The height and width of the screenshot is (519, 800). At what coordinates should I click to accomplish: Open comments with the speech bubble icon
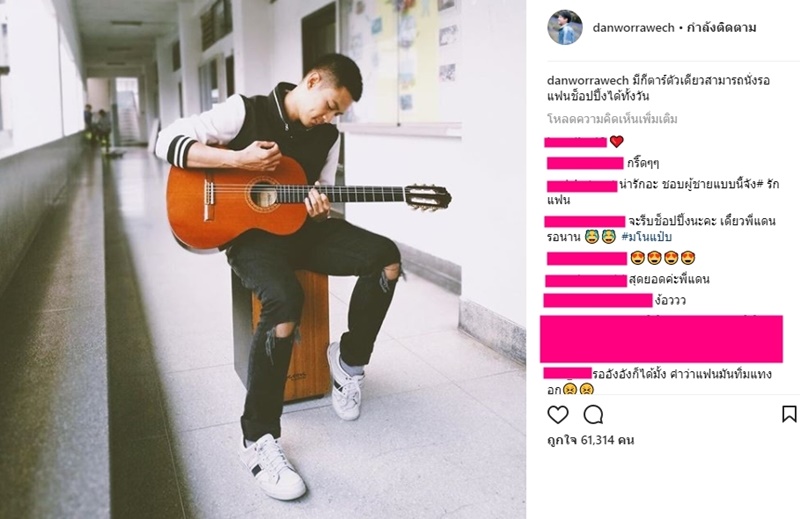click(x=593, y=415)
